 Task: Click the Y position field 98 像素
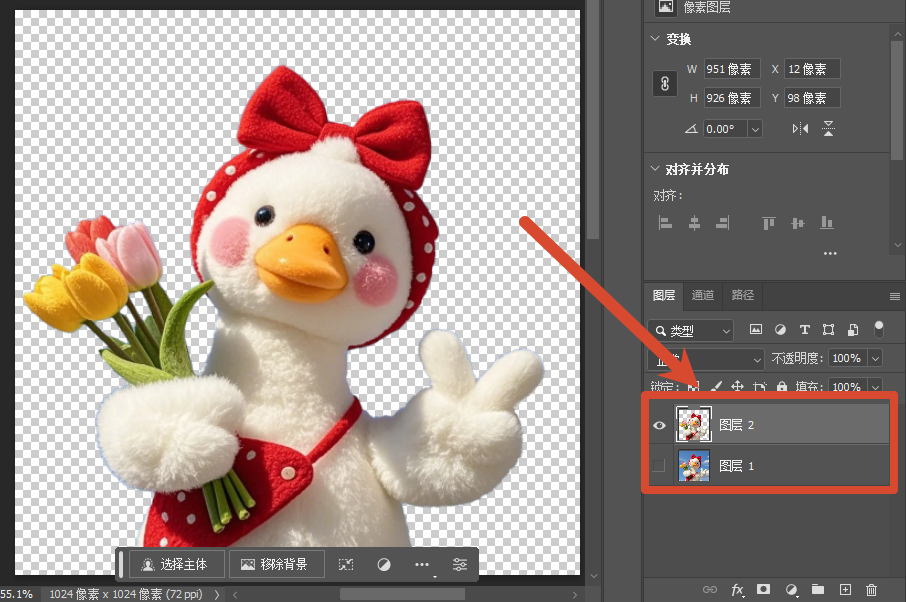point(812,98)
